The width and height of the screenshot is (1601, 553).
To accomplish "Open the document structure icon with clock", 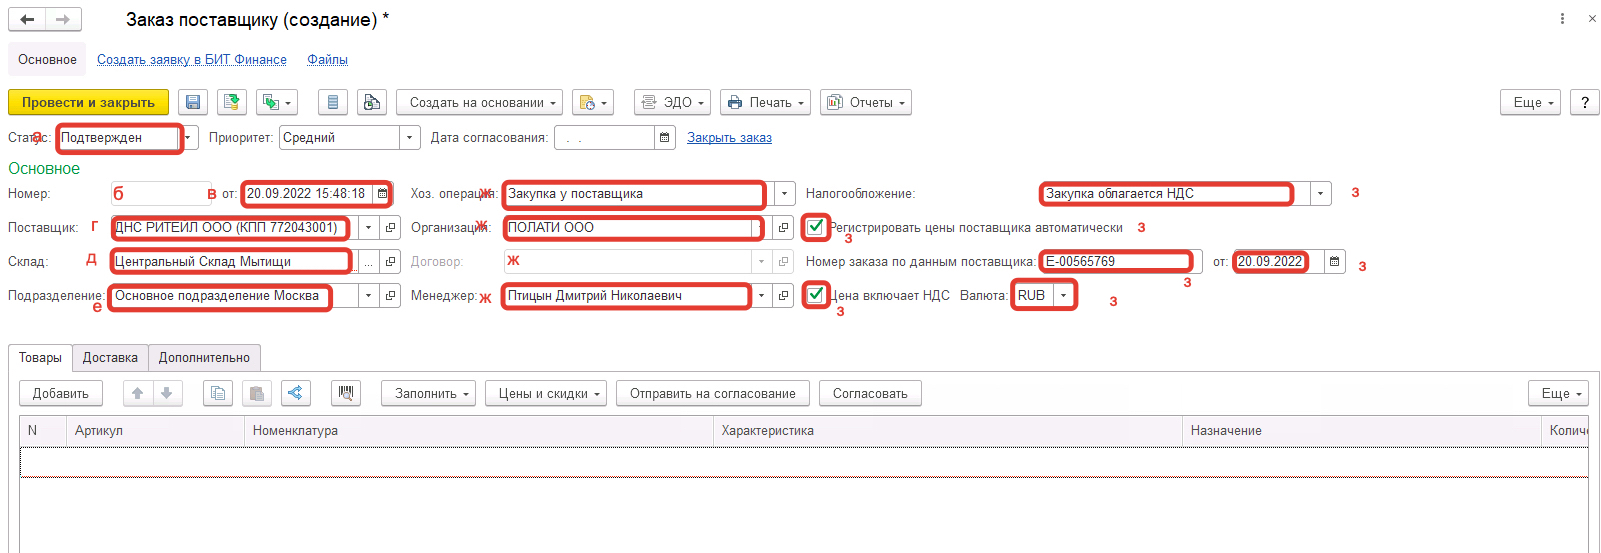I will point(372,102).
